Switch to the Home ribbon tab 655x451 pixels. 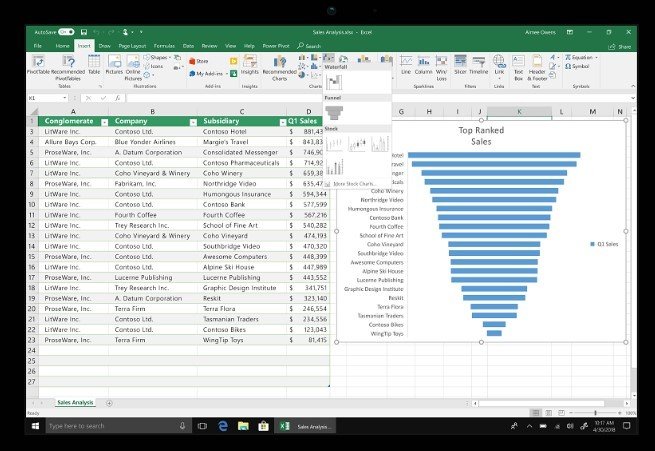tap(62, 46)
